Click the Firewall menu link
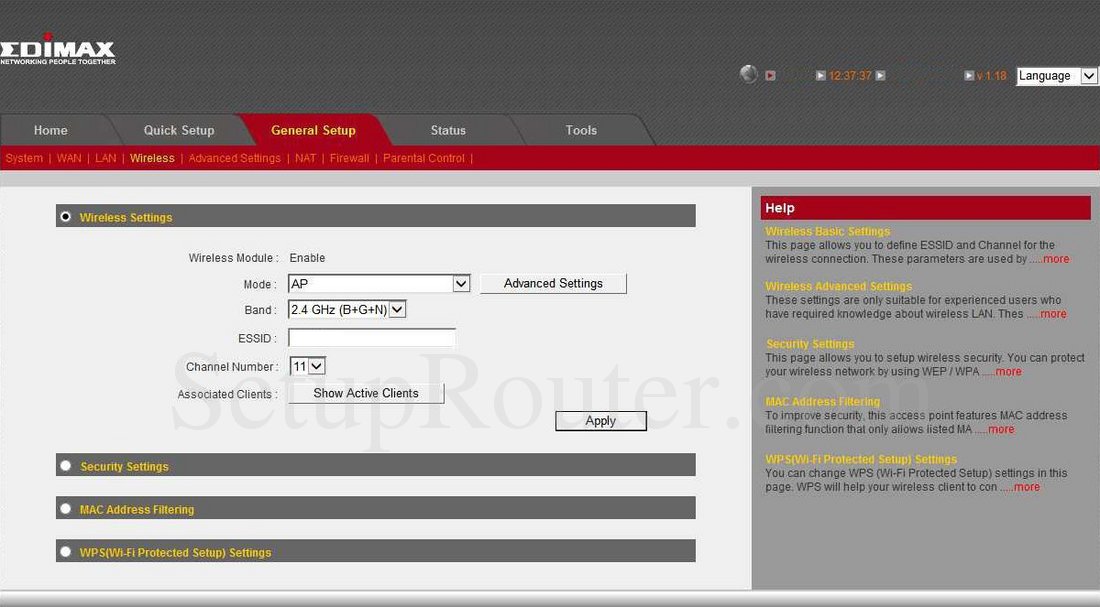Viewport: 1100px width, 607px height. (349, 158)
